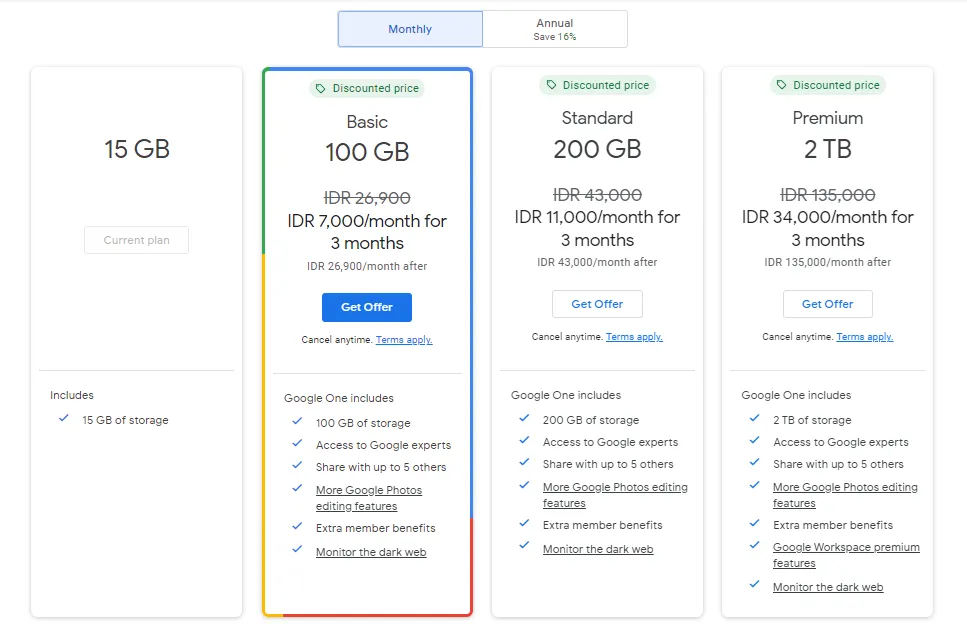Open Premium plan's Google Photos editing features link
967x624 pixels.
click(x=844, y=488)
